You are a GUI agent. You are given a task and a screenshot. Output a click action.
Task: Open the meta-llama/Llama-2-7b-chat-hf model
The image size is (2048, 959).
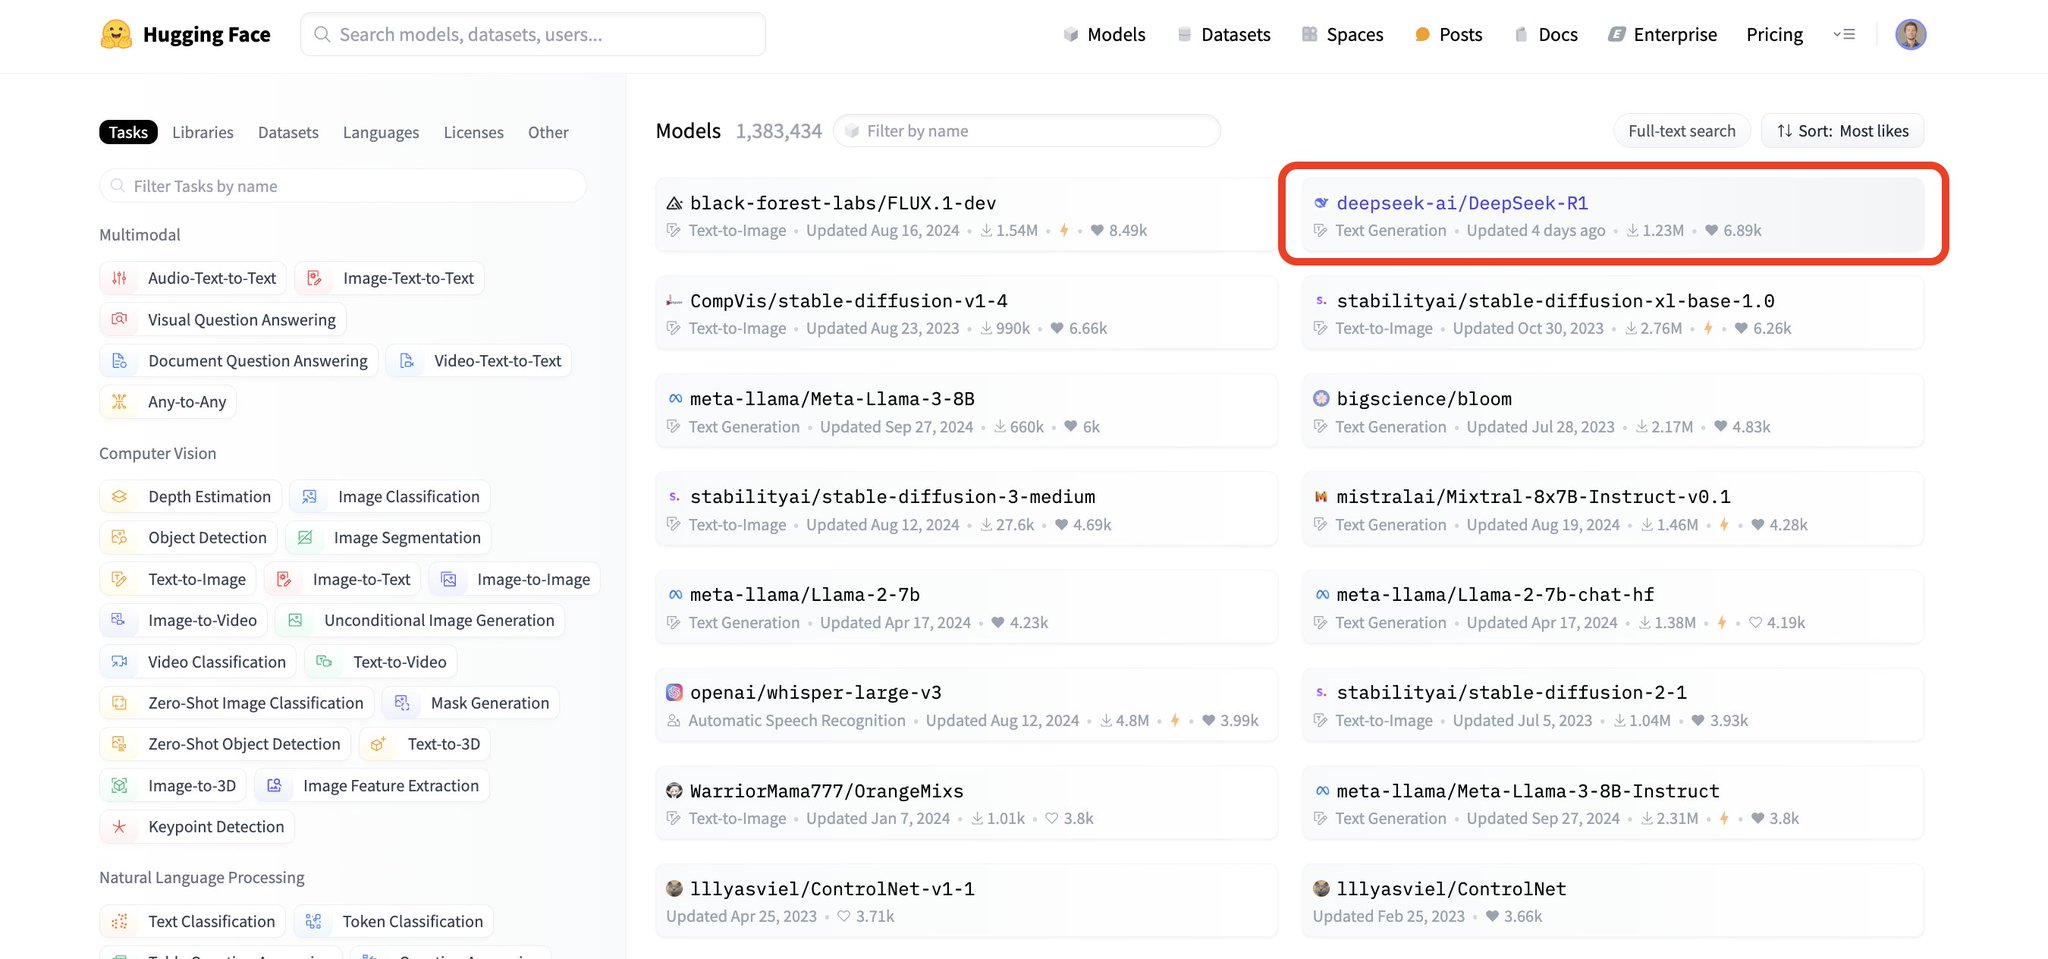coord(1613,607)
